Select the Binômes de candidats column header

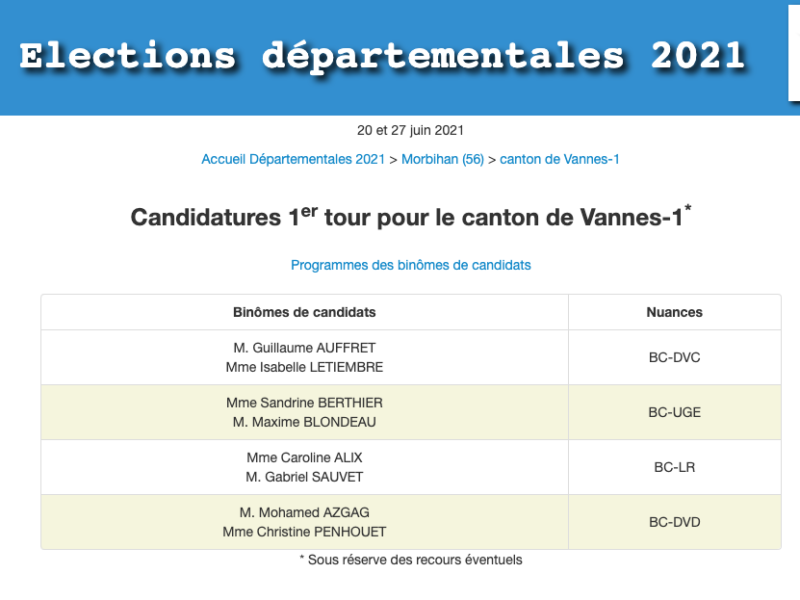(x=304, y=312)
